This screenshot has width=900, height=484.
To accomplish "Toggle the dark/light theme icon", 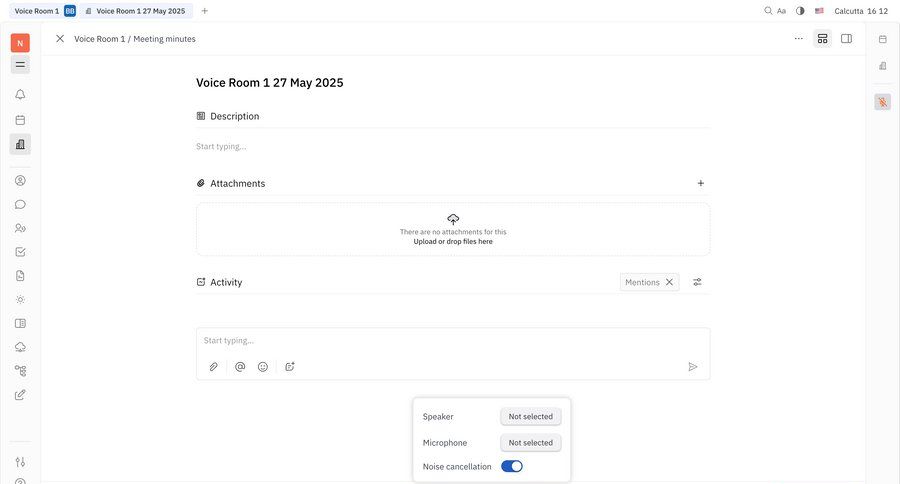I will 800,11.
